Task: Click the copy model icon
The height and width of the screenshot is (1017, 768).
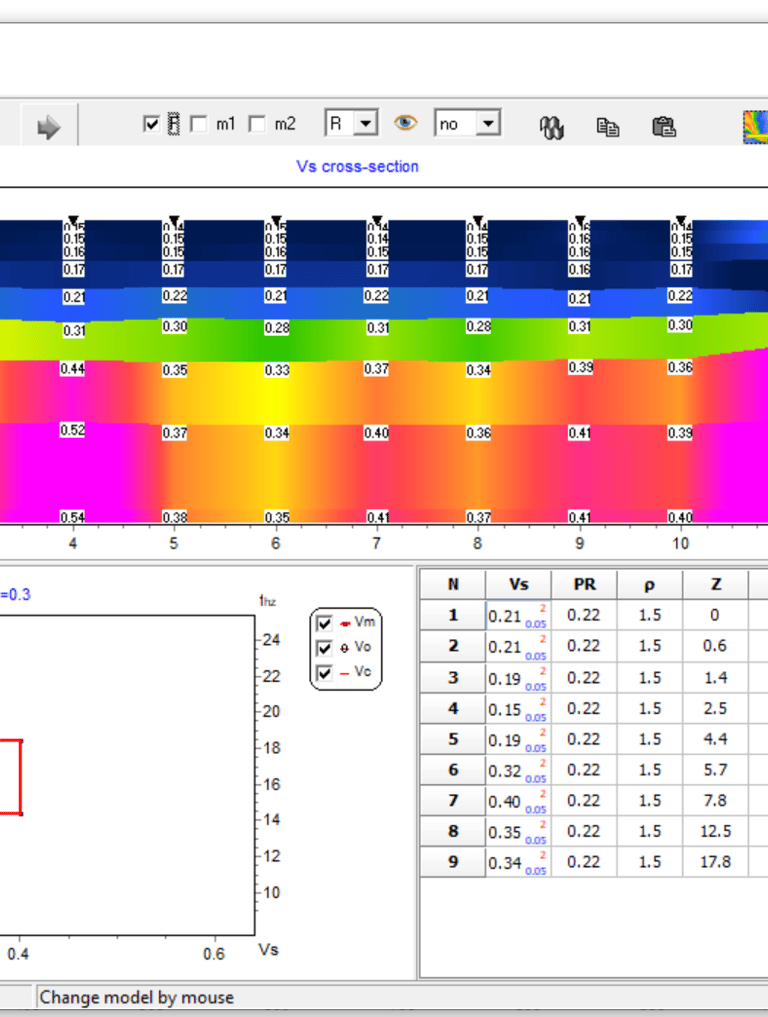Action: pos(607,127)
